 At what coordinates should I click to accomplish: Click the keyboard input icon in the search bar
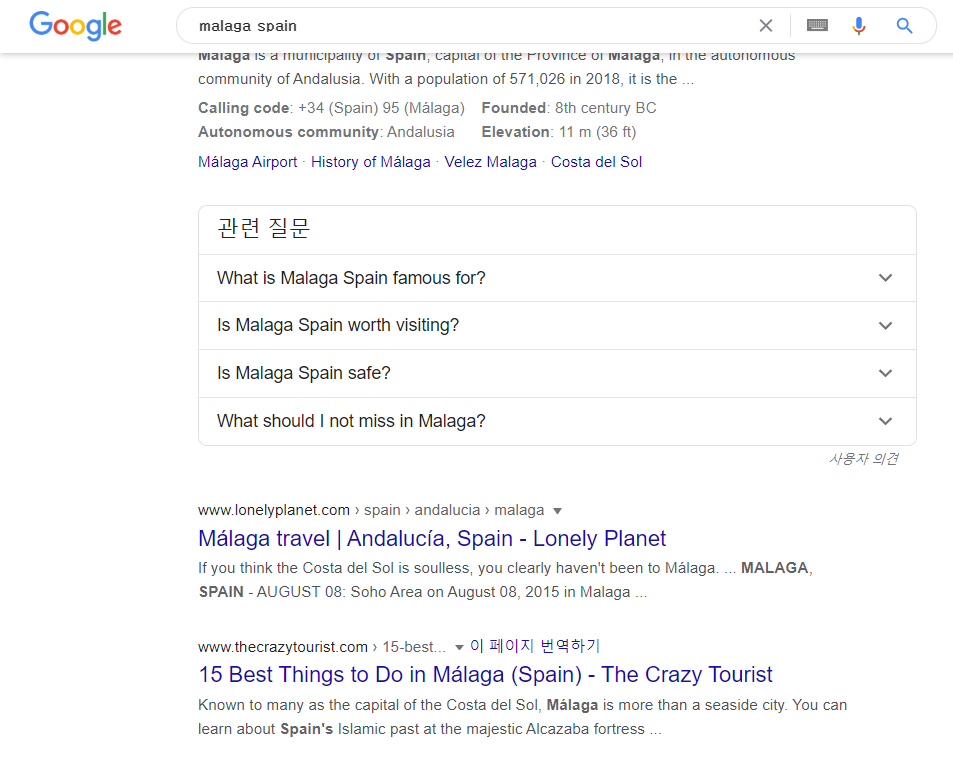[x=816, y=25]
